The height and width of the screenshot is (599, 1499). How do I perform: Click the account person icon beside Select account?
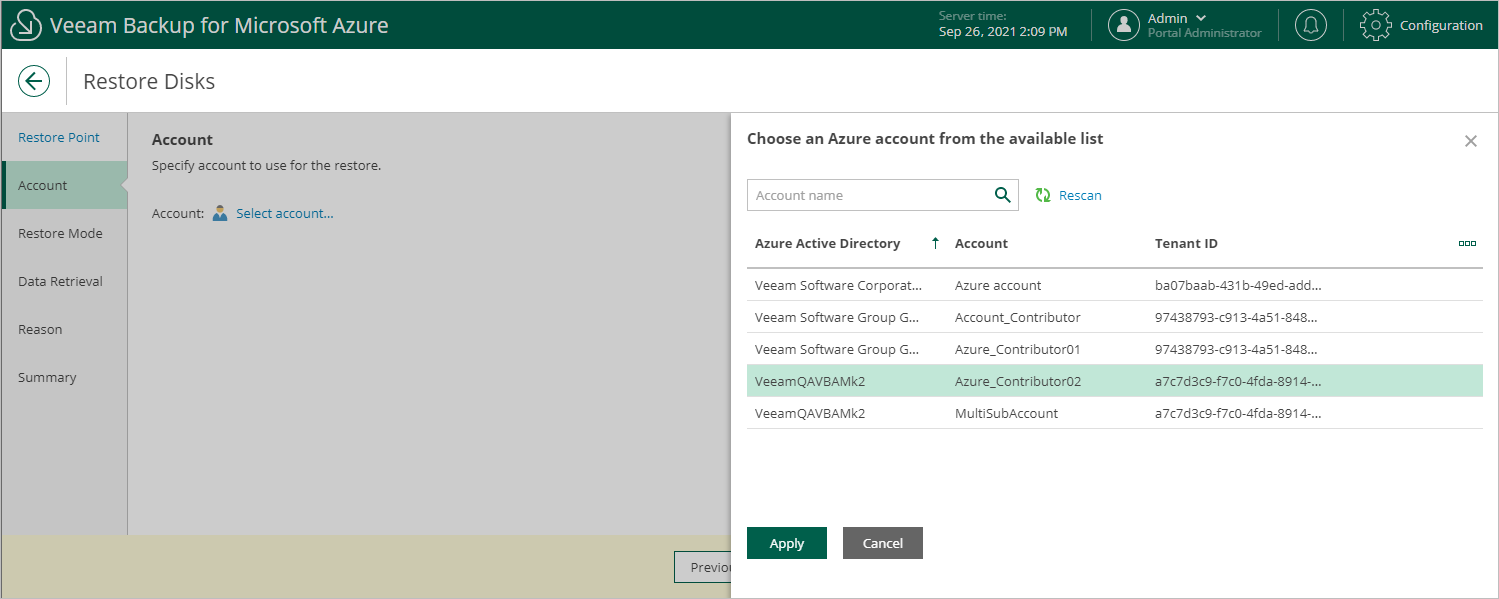(x=220, y=213)
